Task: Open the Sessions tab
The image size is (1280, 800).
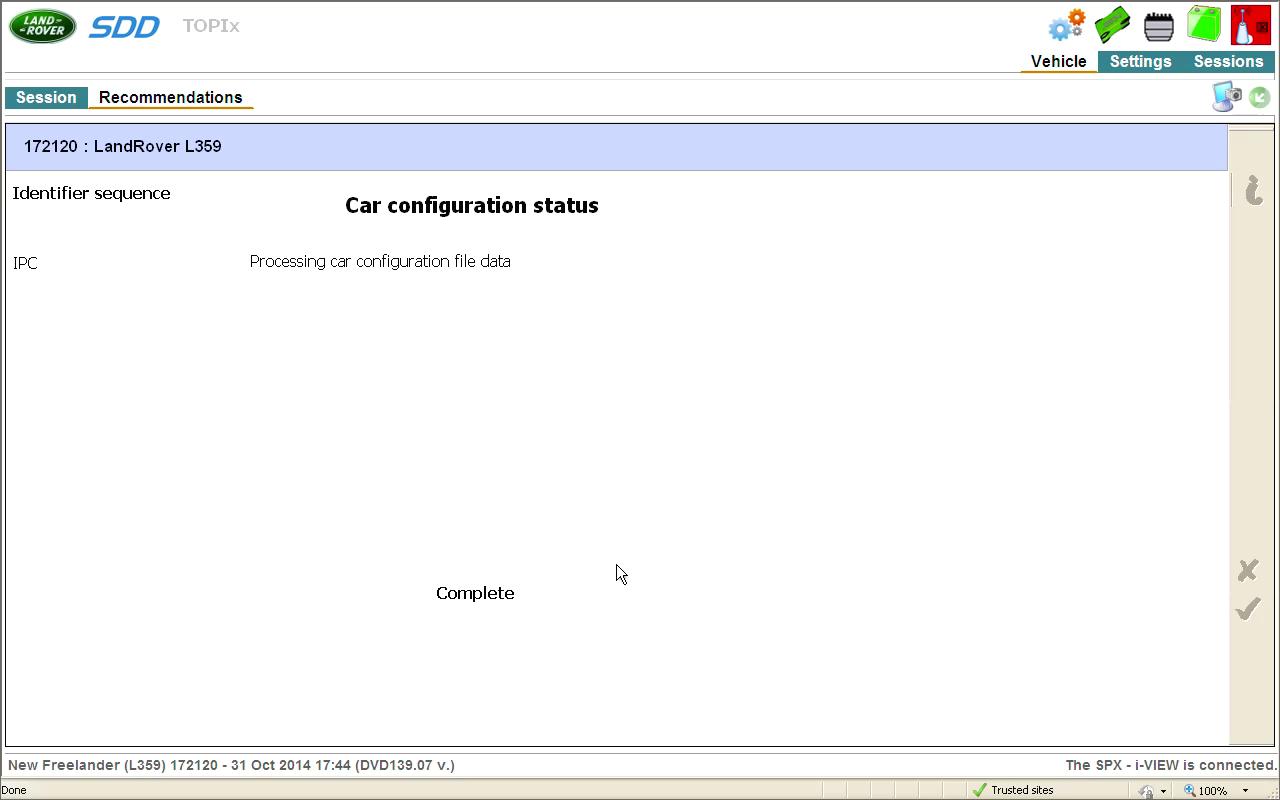Action: click(1228, 62)
